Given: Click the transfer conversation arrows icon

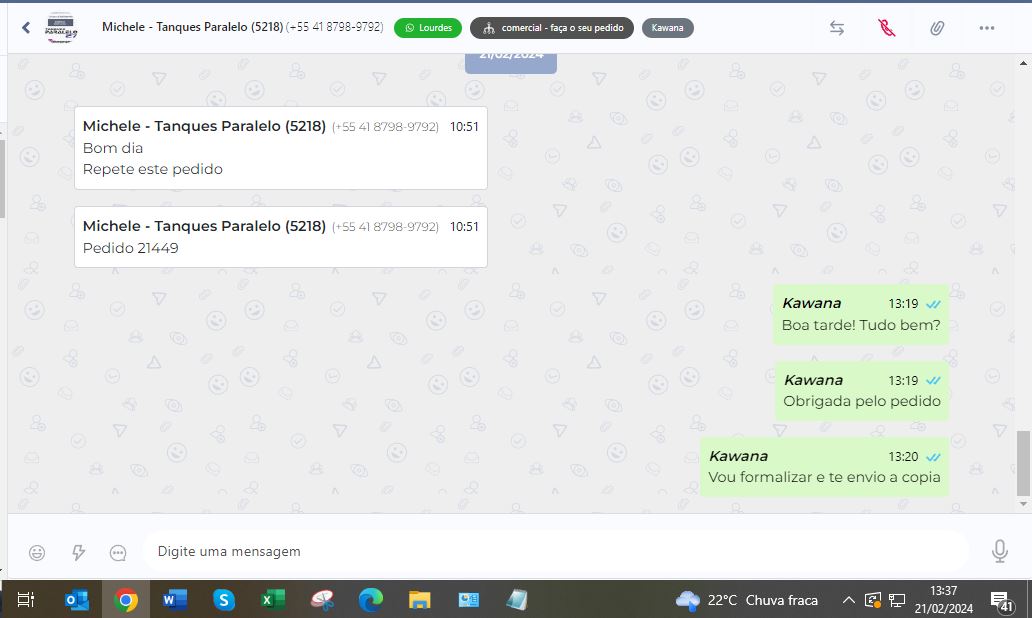Looking at the screenshot, I should [x=837, y=28].
